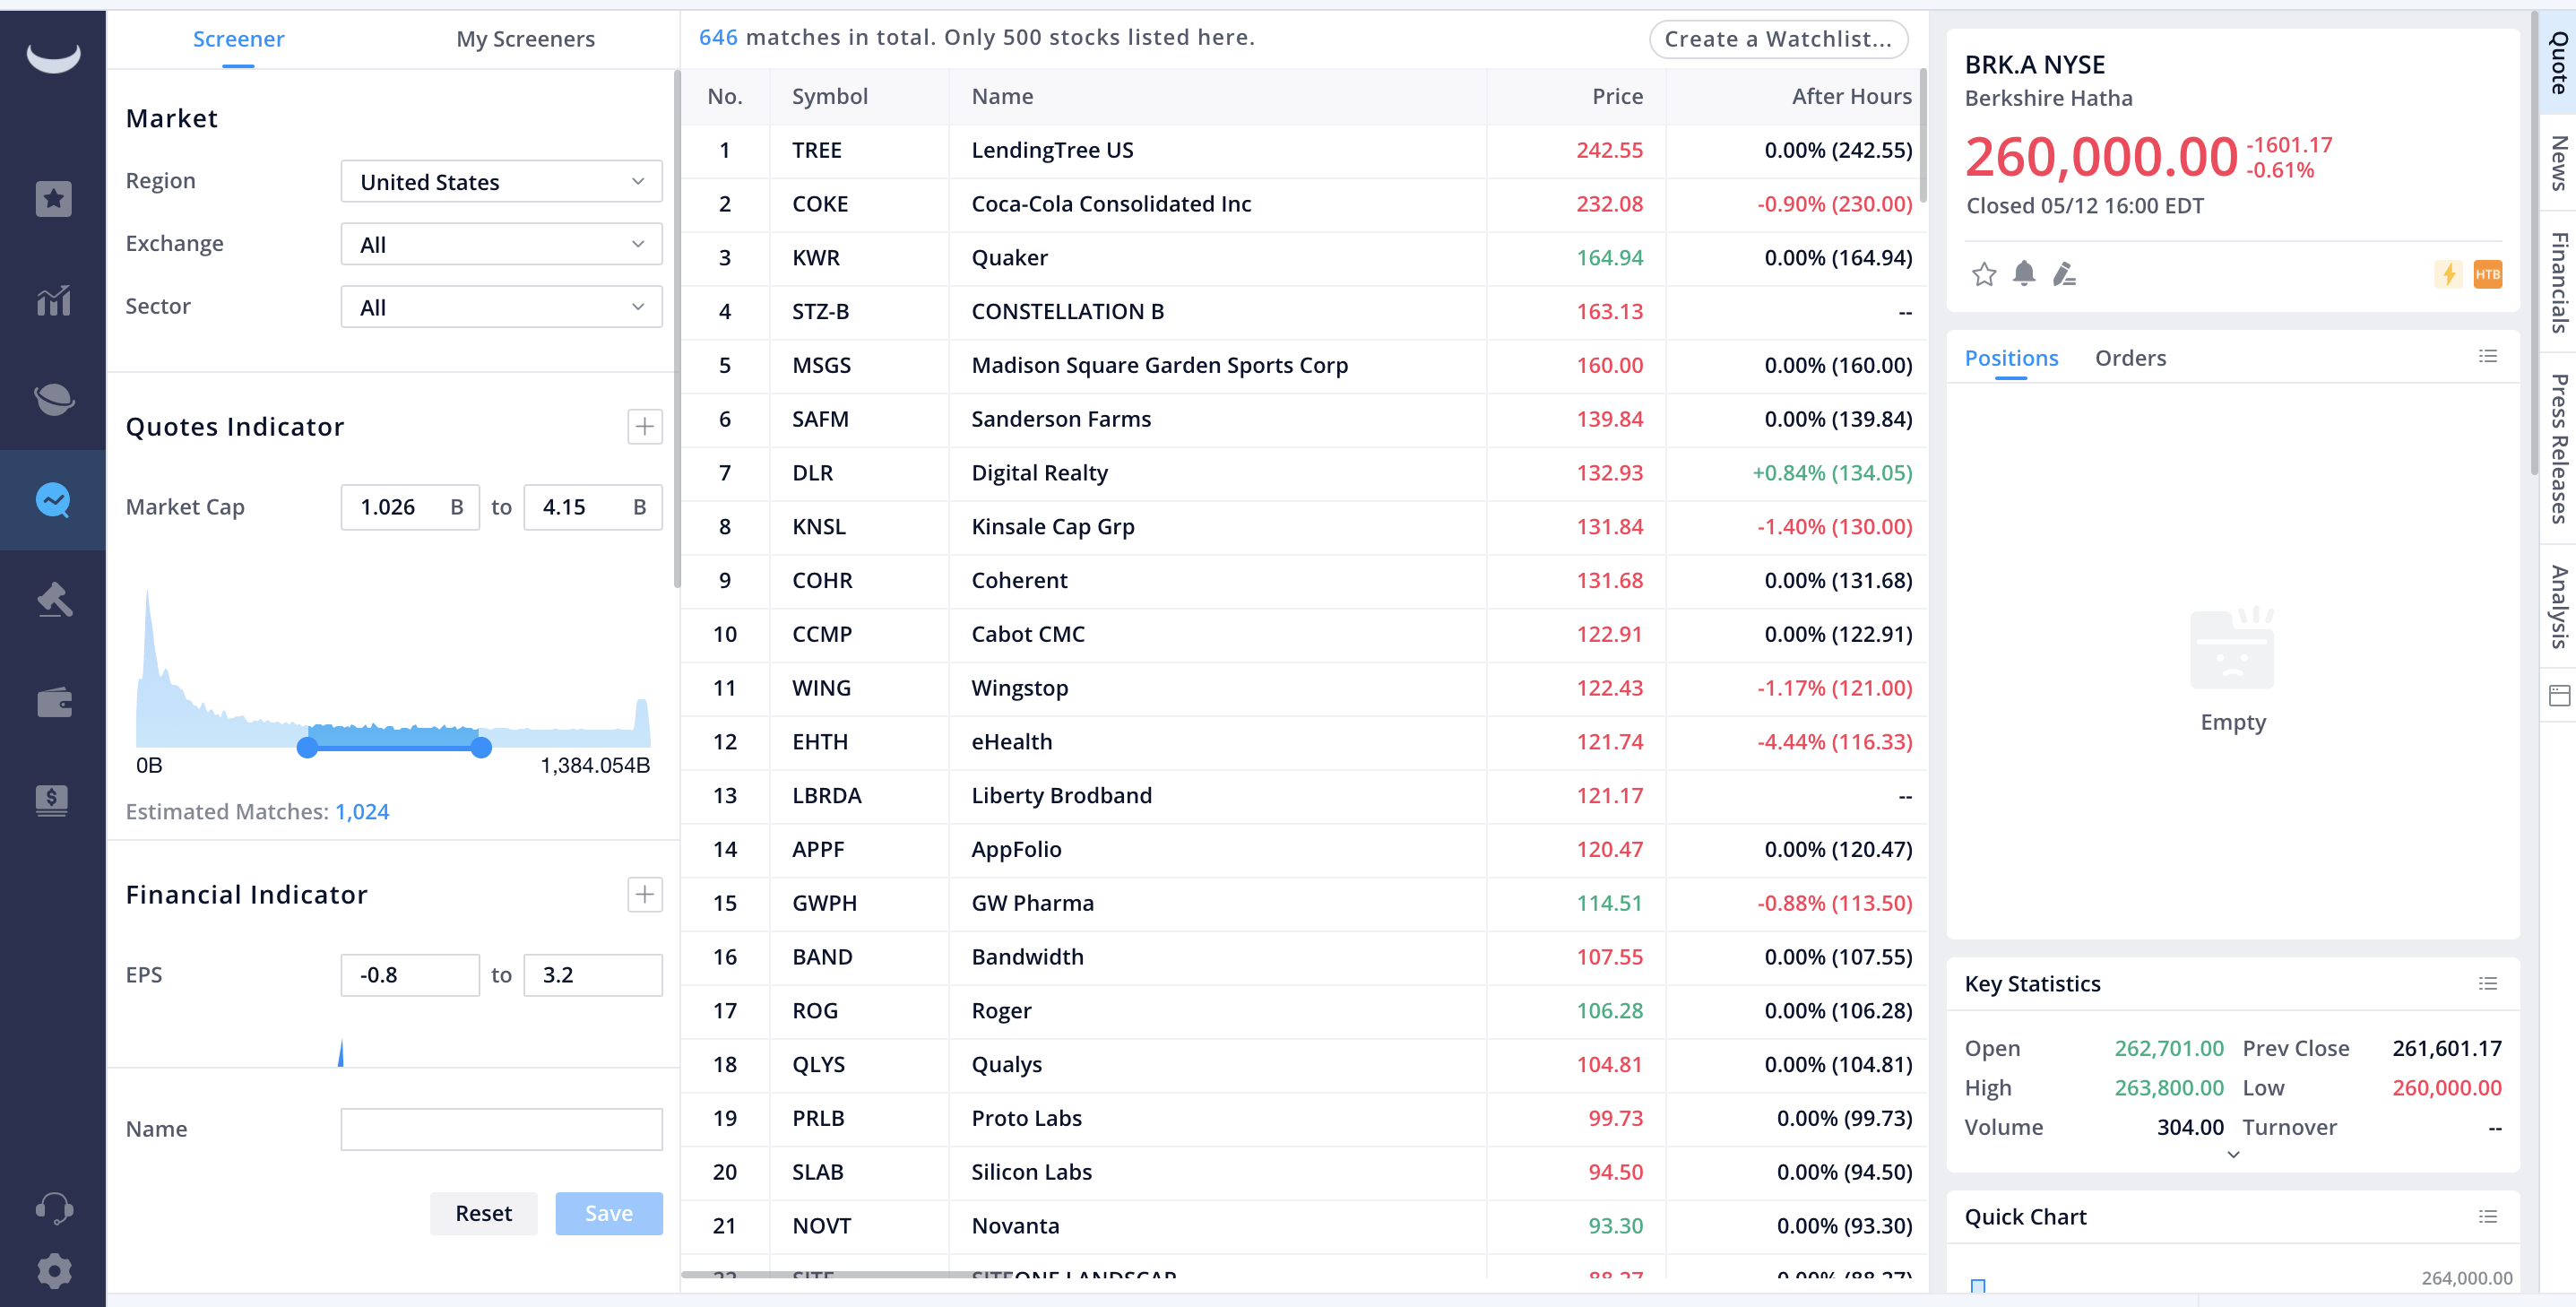
Task: Add BRK.A to watchlist star icon
Action: (1984, 274)
